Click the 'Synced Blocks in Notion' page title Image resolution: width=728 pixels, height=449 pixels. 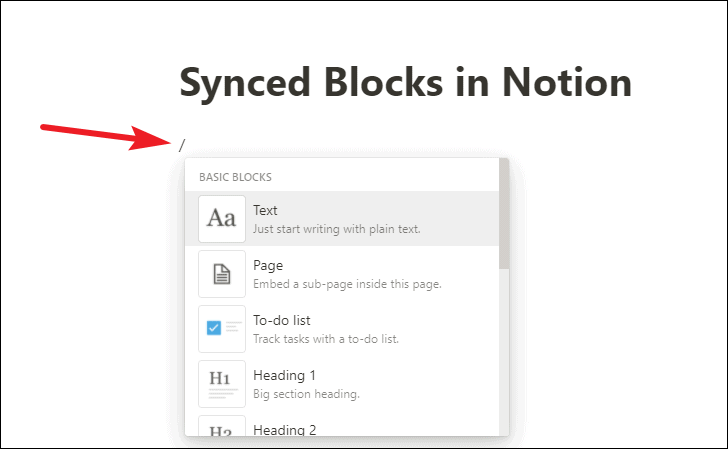(405, 83)
